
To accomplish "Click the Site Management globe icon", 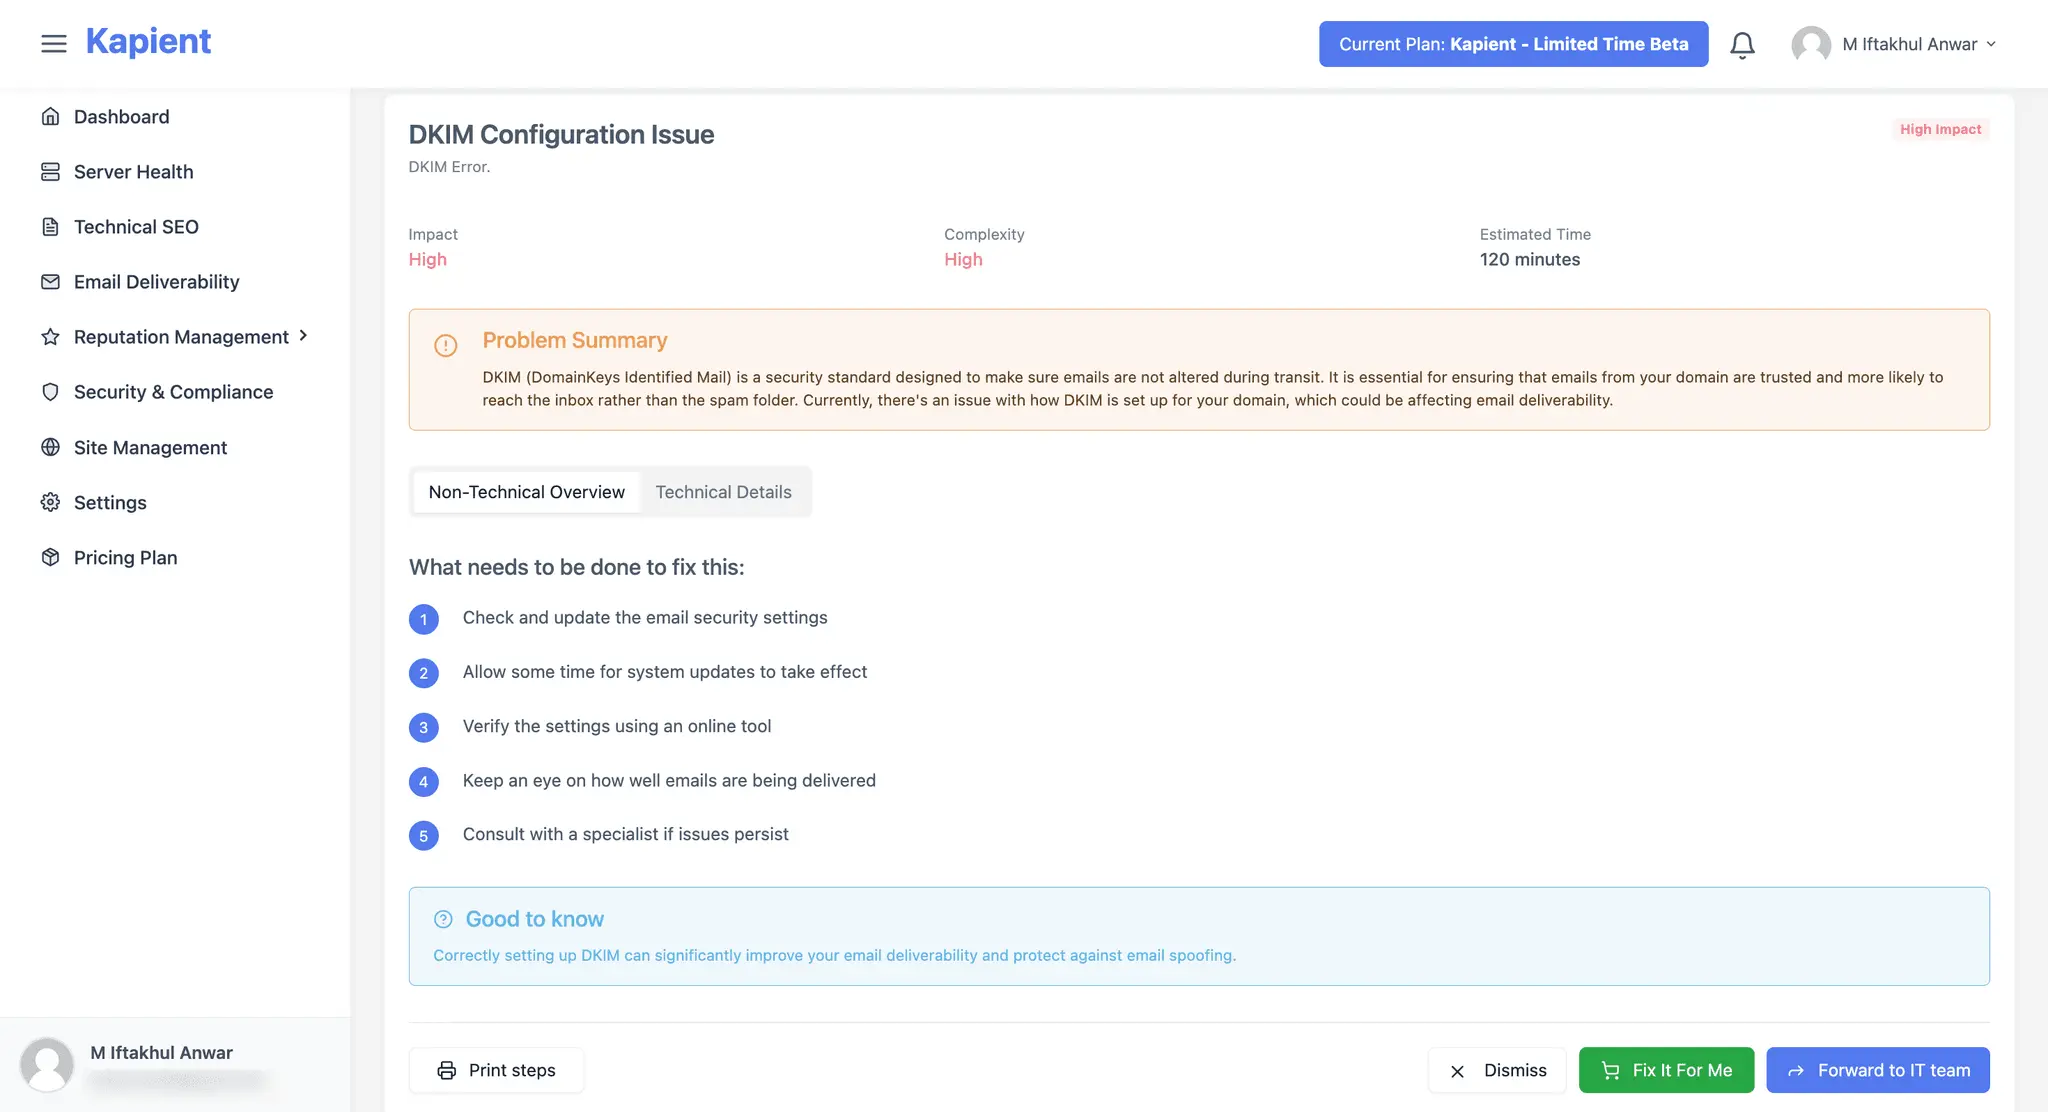I will point(50,447).
